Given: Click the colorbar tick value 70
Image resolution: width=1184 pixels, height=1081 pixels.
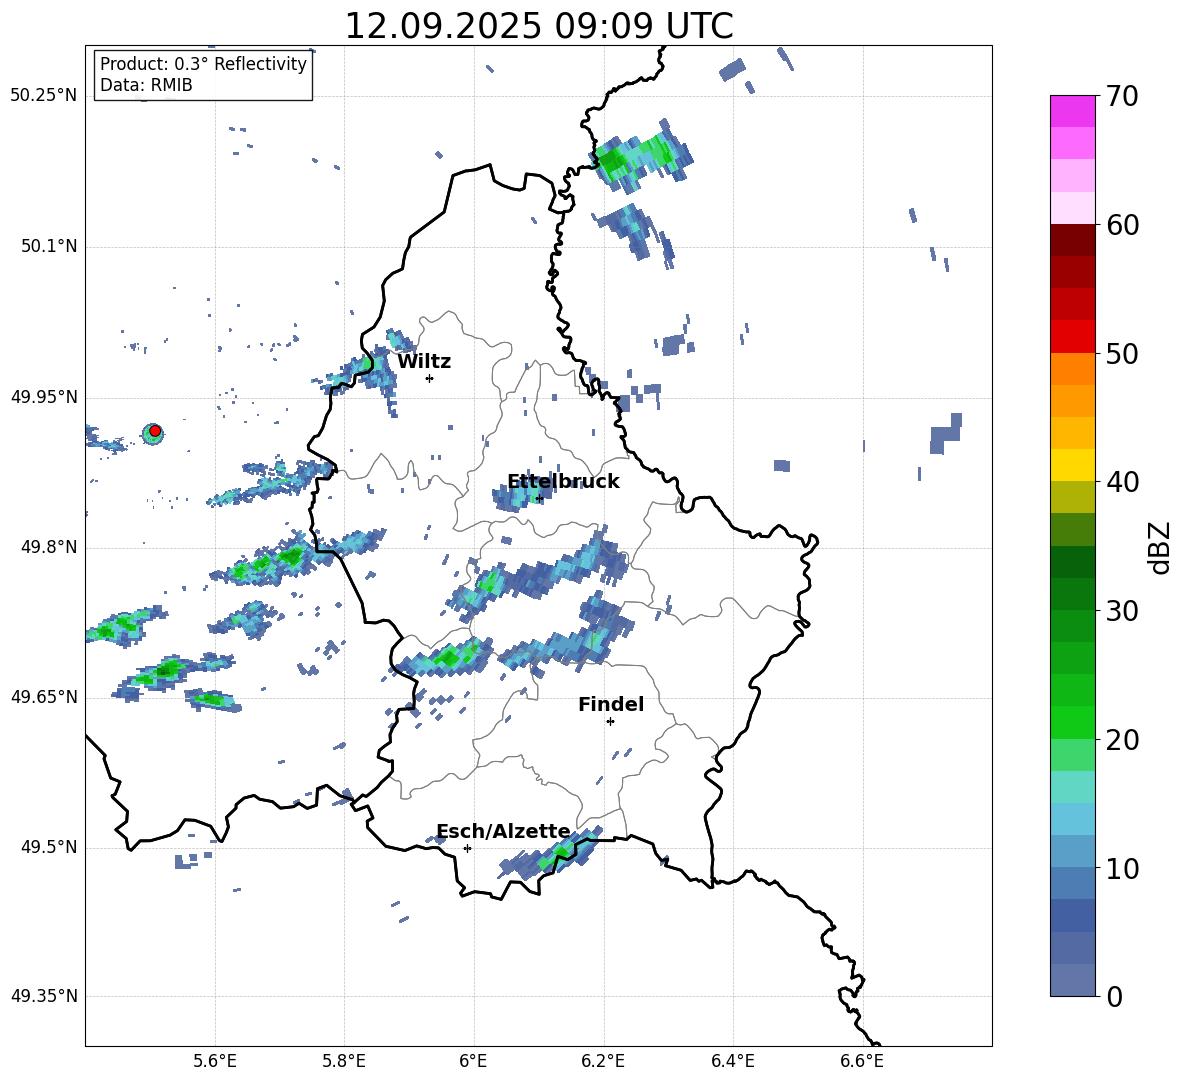Looking at the screenshot, I should coord(1122,97).
